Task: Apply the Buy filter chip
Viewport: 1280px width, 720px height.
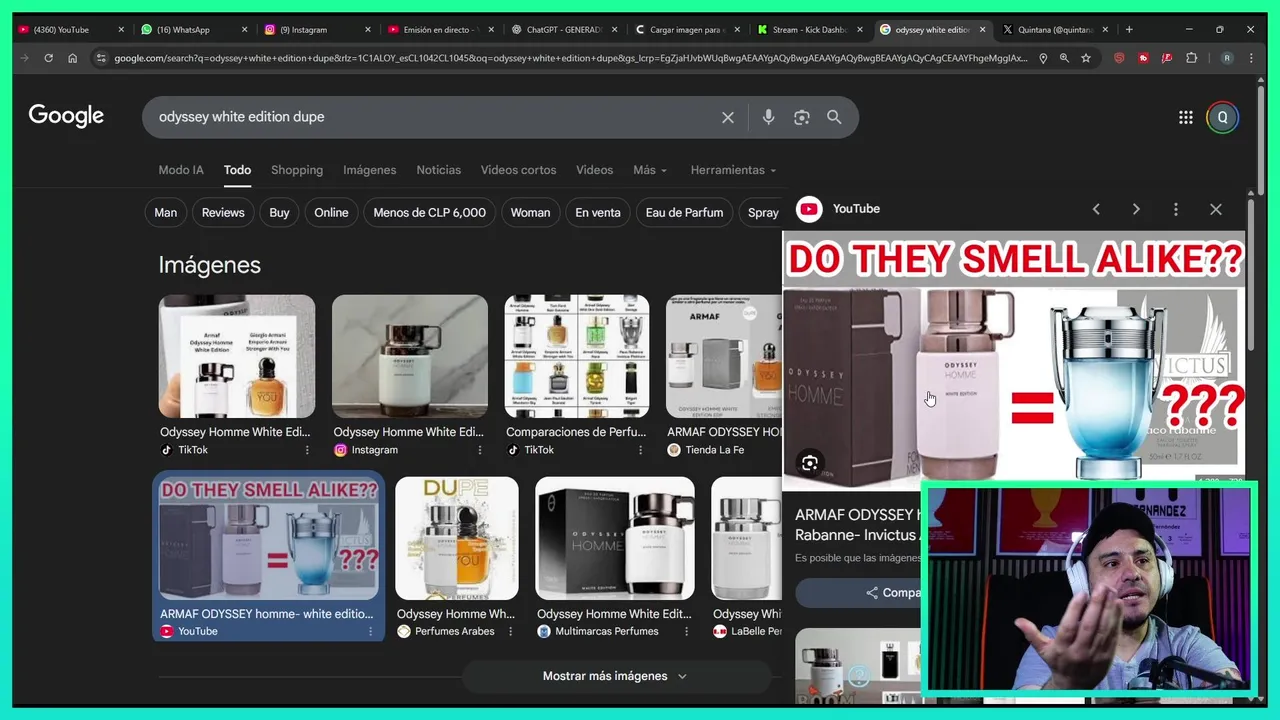Action: (x=279, y=212)
